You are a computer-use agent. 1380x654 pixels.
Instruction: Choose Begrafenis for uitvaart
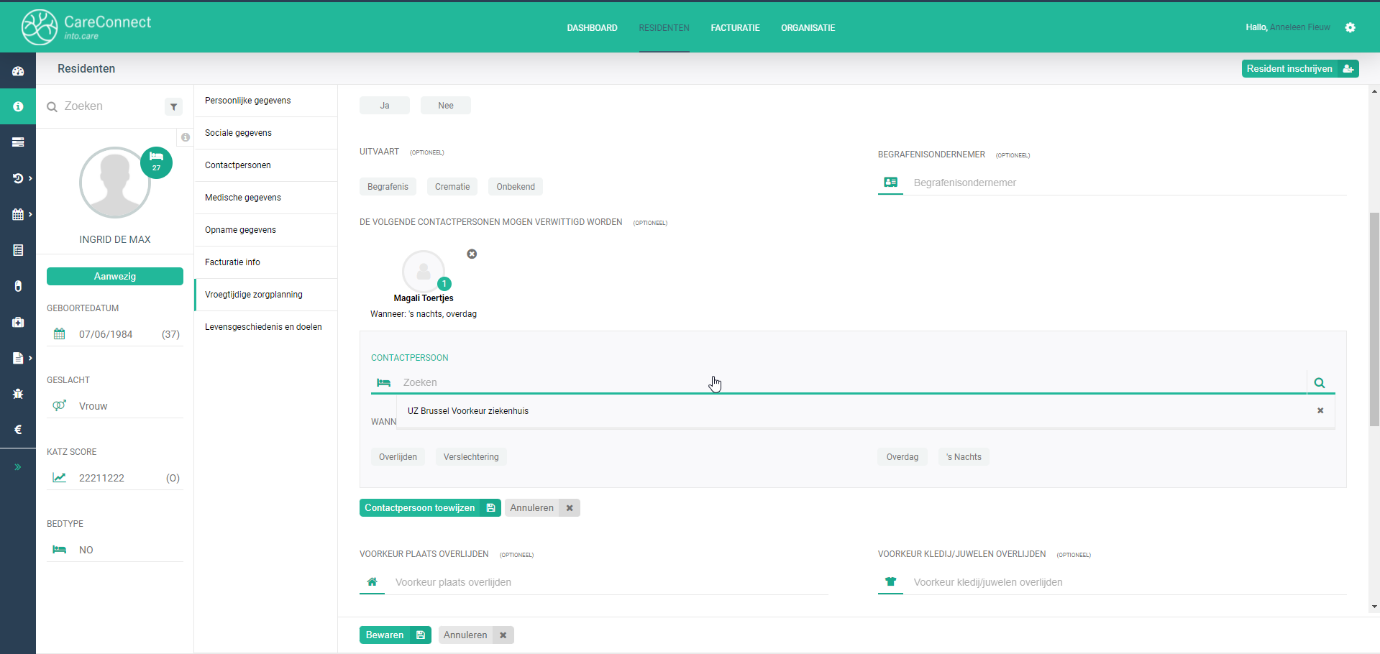point(388,187)
